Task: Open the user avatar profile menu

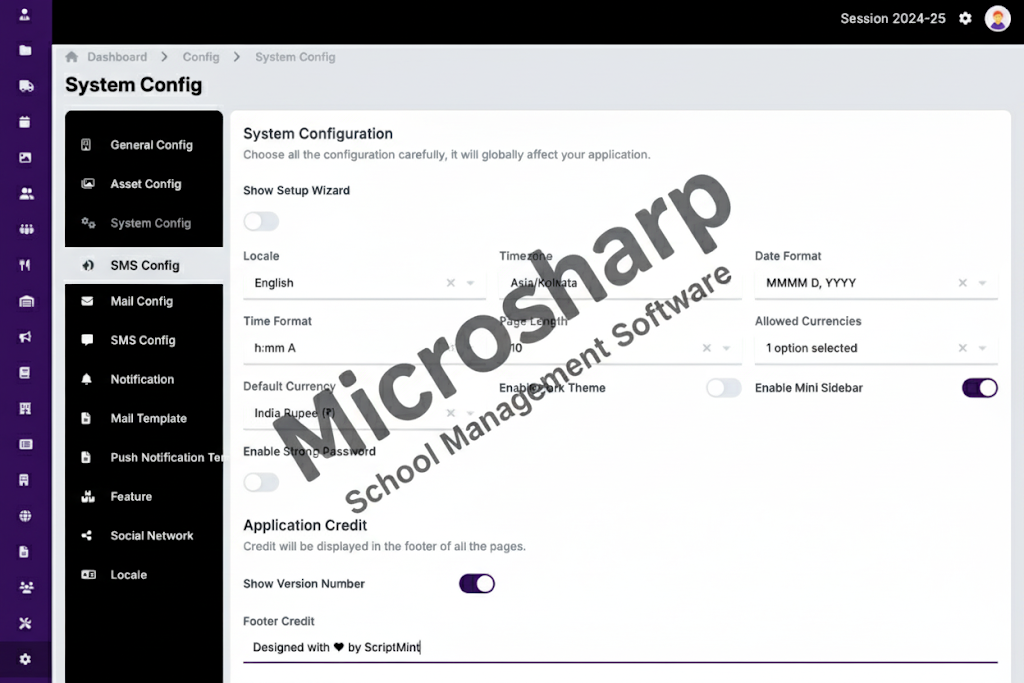Action: coord(997,19)
